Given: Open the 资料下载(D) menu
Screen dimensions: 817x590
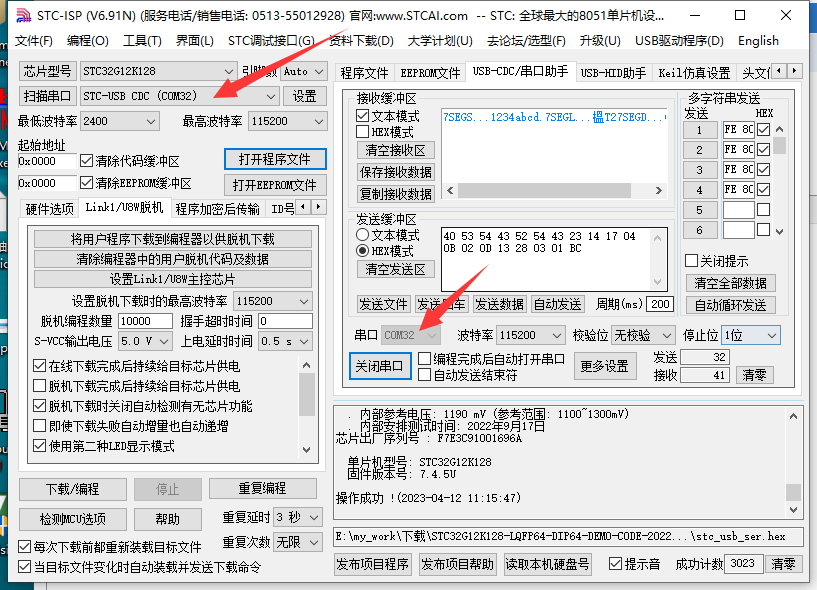Looking at the screenshot, I should coord(361,41).
